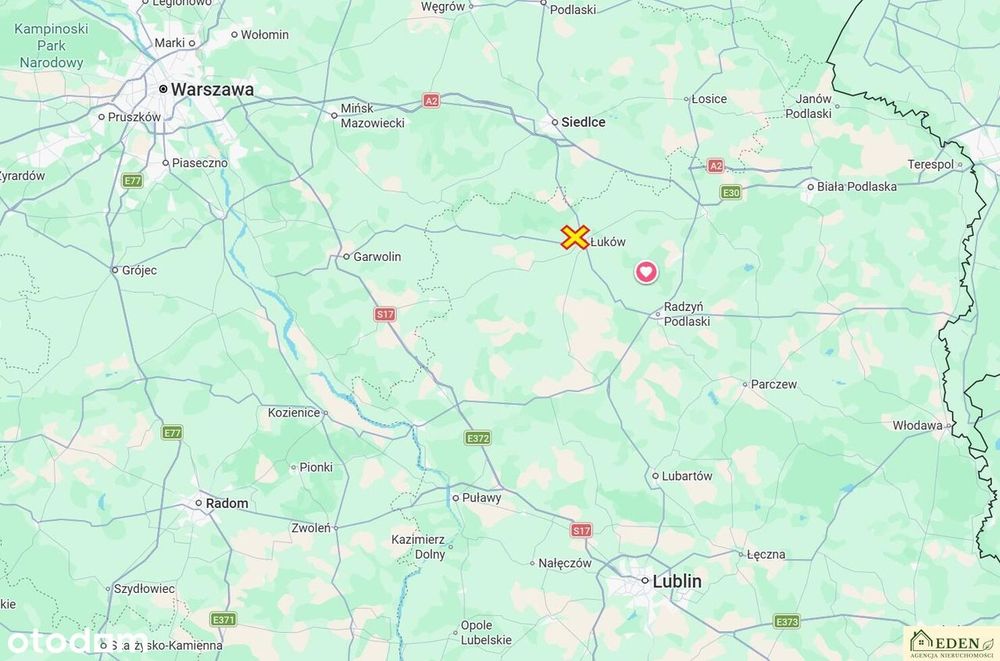Click the S17 road badge near Garwolin

pyautogui.click(x=385, y=314)
